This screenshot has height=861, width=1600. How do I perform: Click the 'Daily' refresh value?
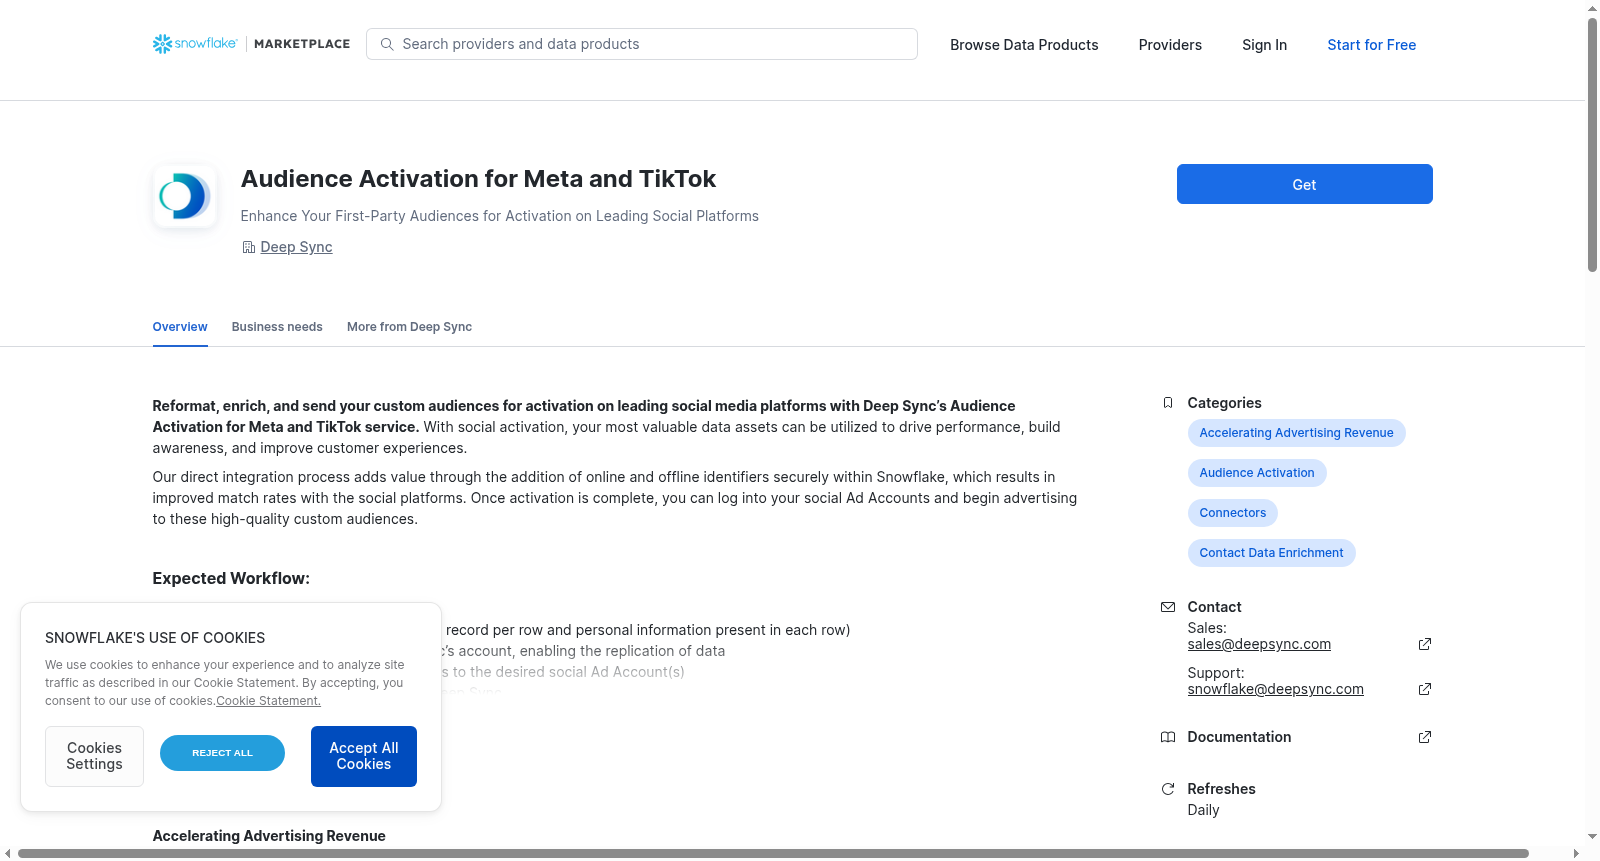[1203, 810]
